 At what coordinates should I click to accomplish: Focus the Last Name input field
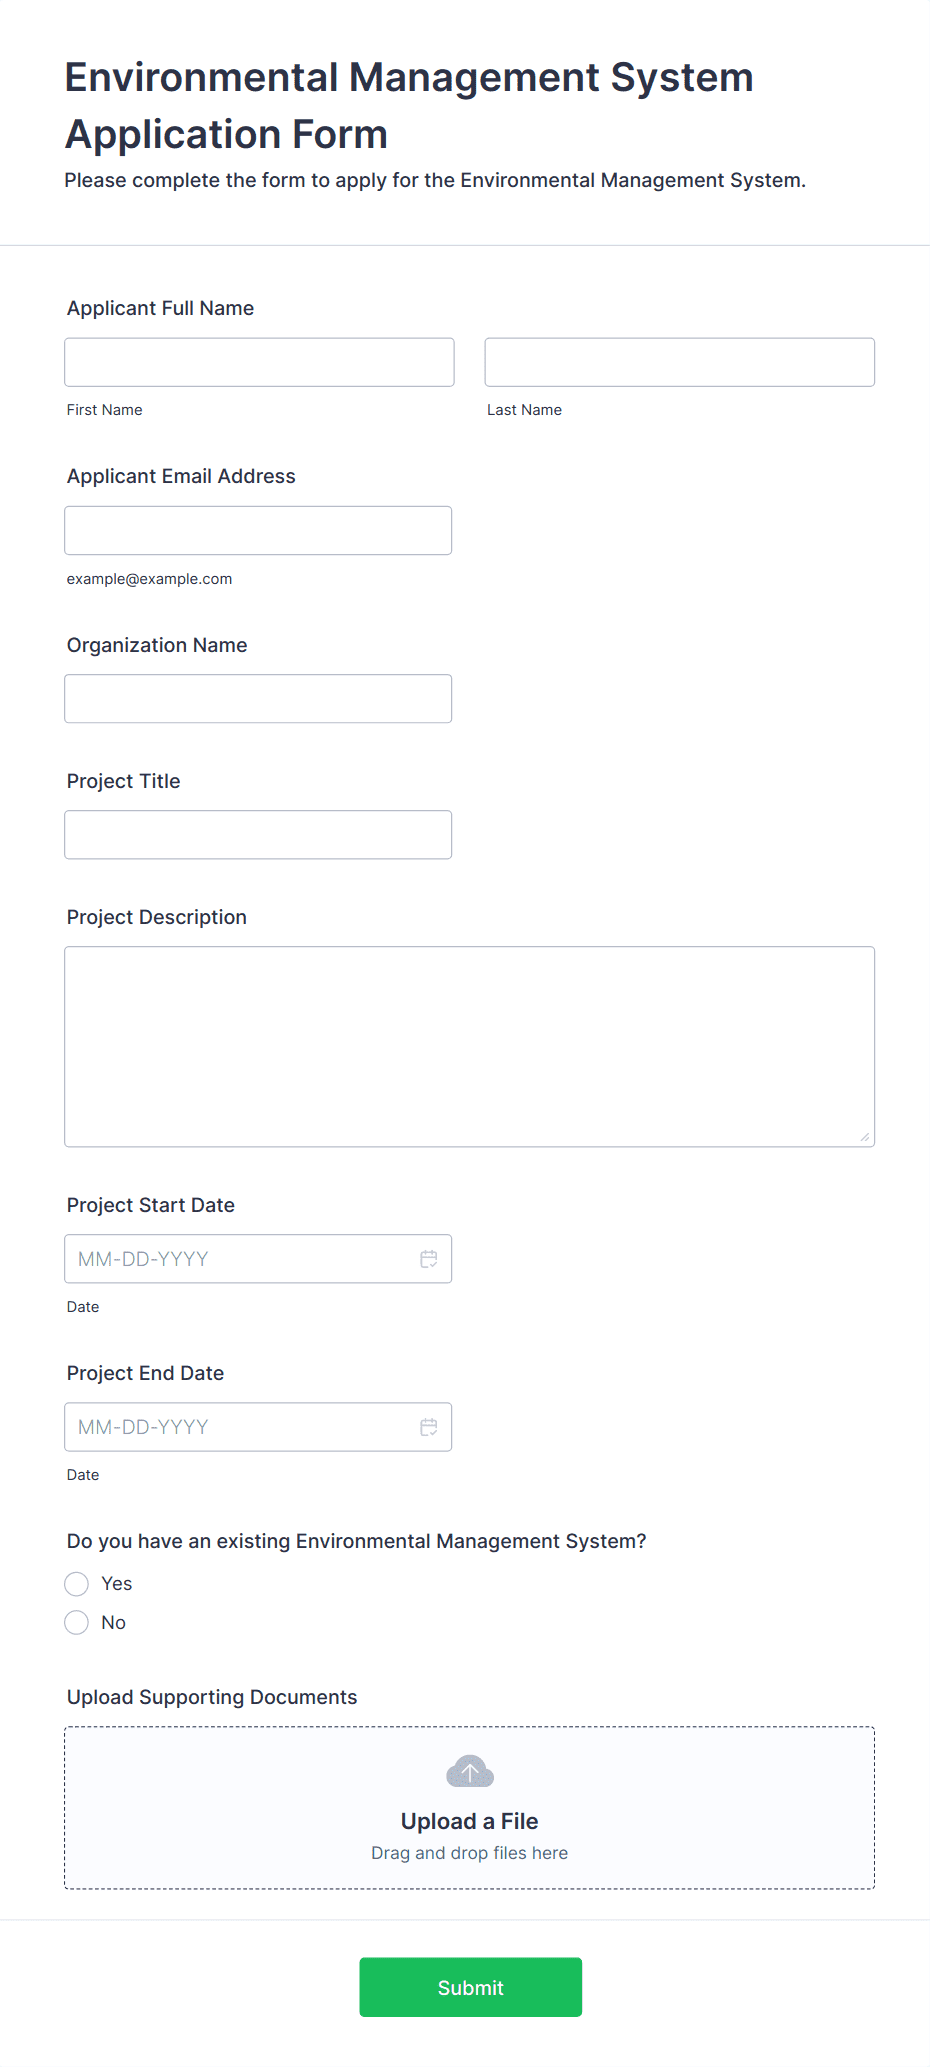(x=679, y=362)
